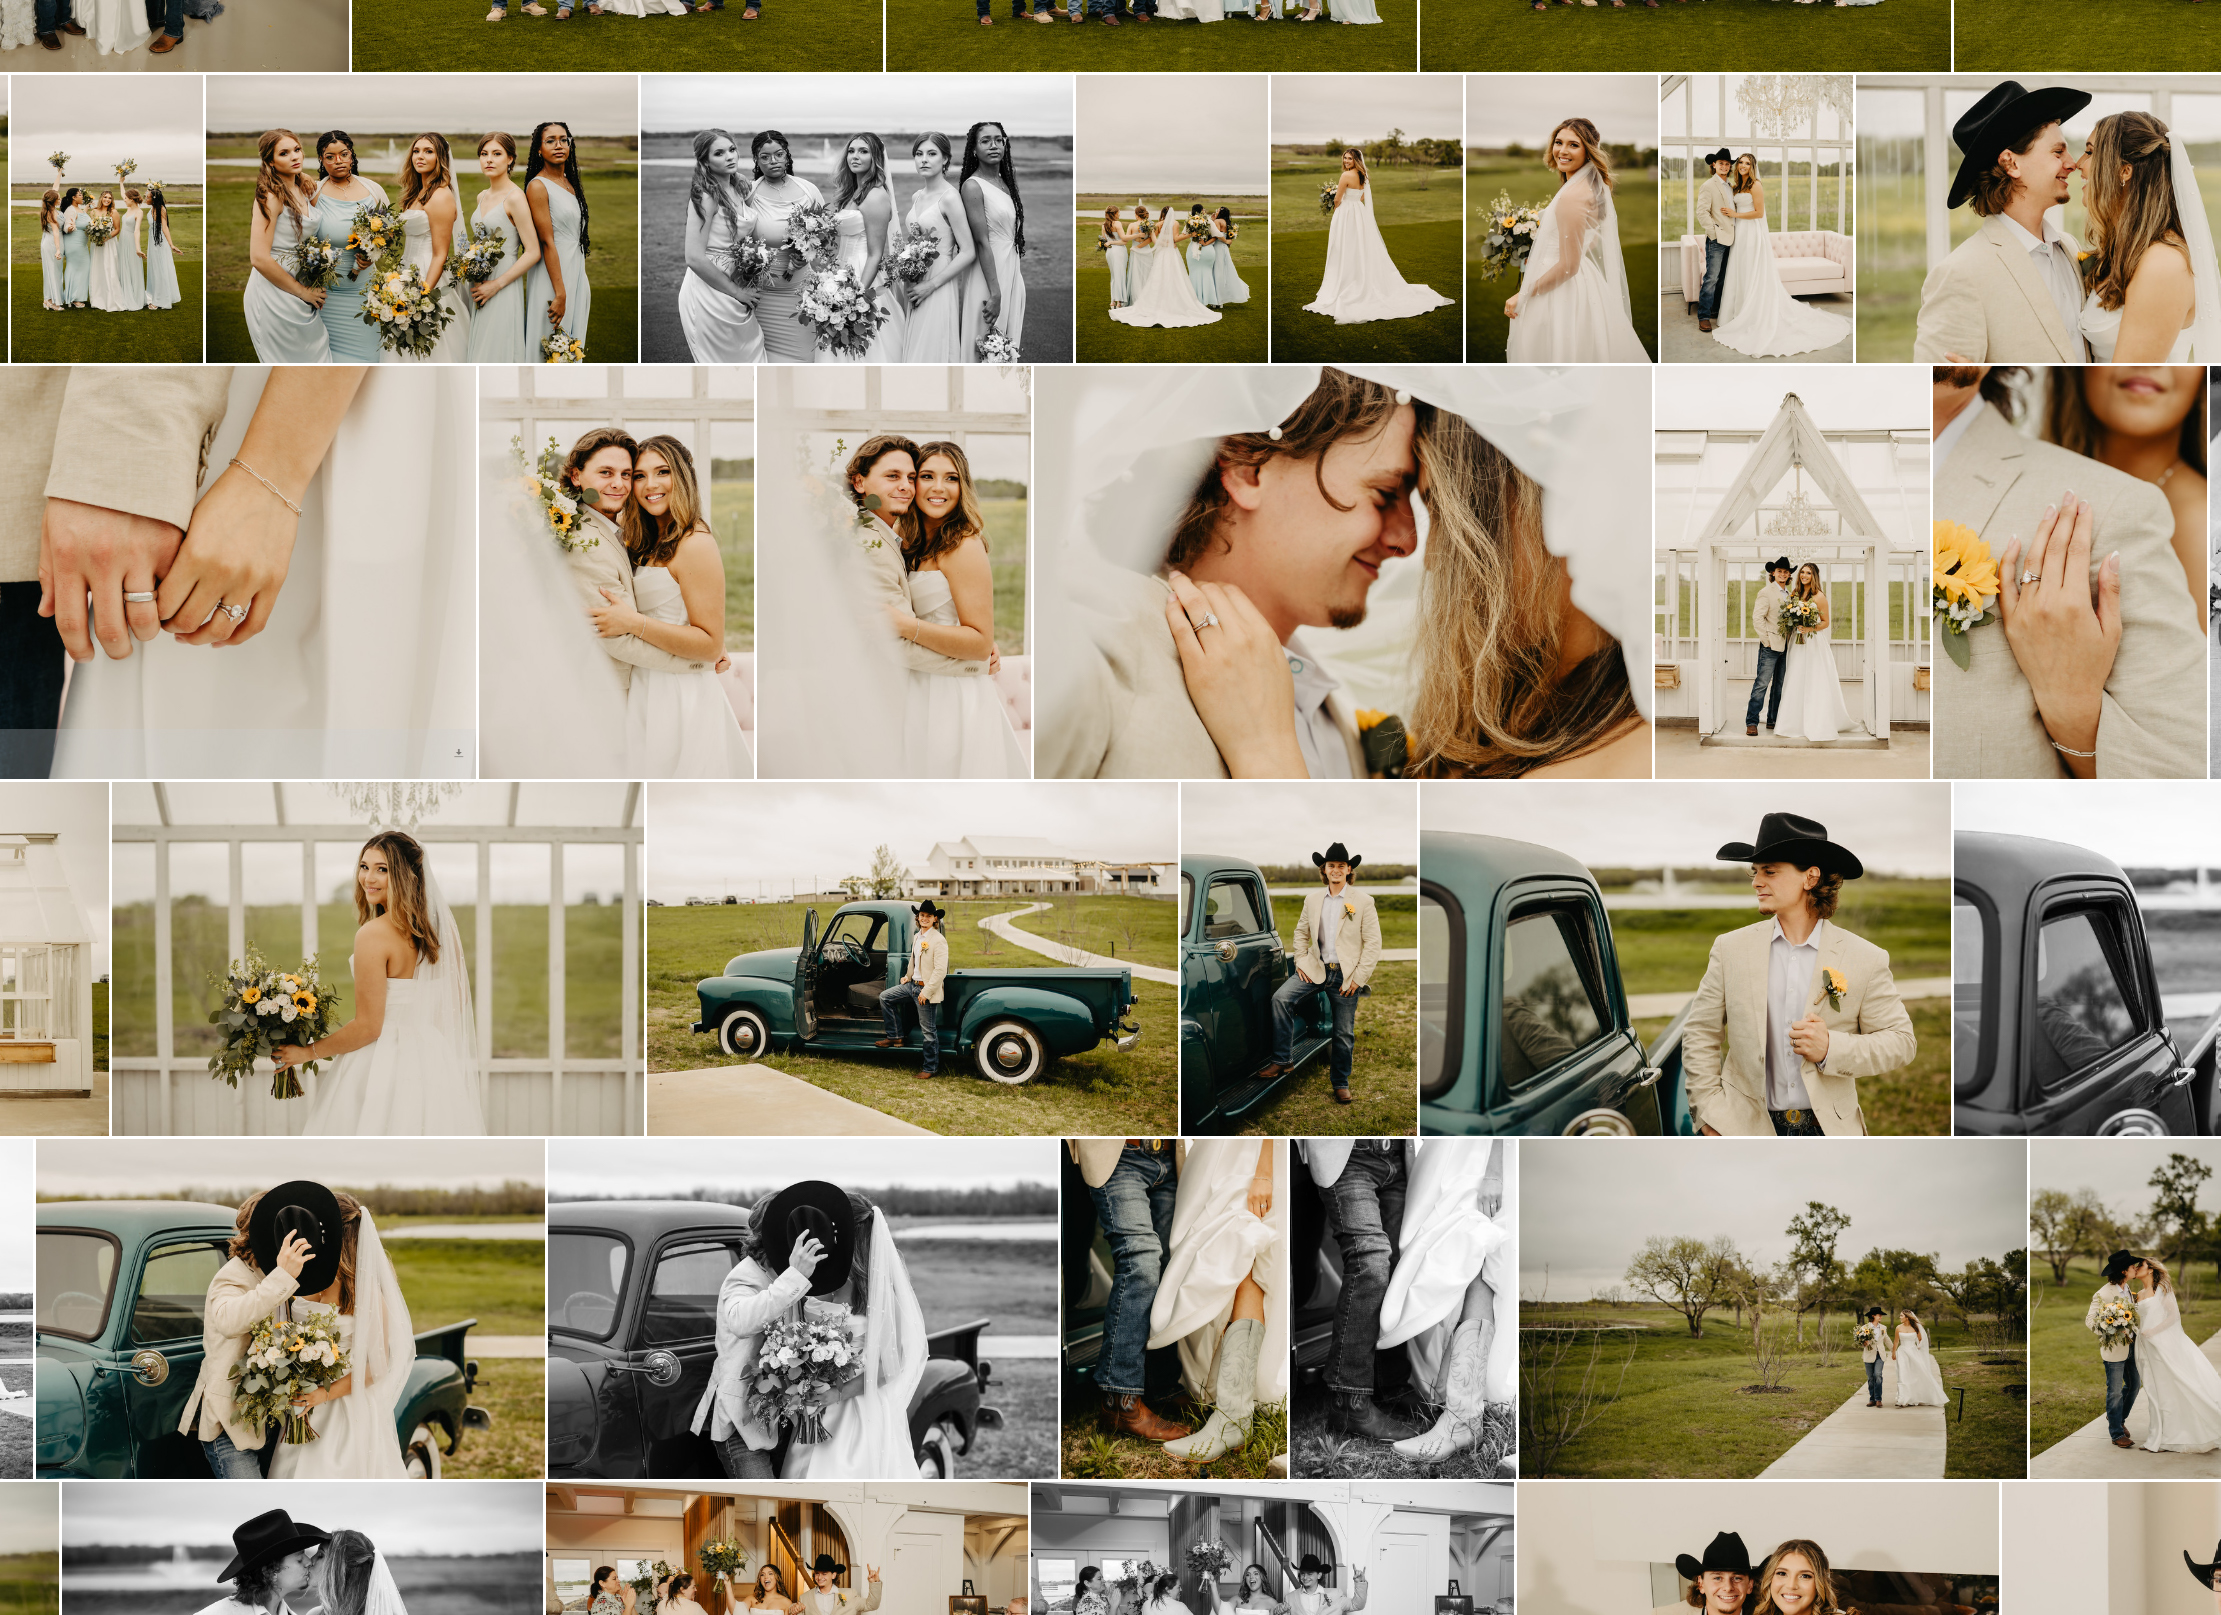The height and width of the screenshot is (1615, 2221).
Task: Open photo of hand on sunflower boutonniere jacket
Action: [2068, 571]
